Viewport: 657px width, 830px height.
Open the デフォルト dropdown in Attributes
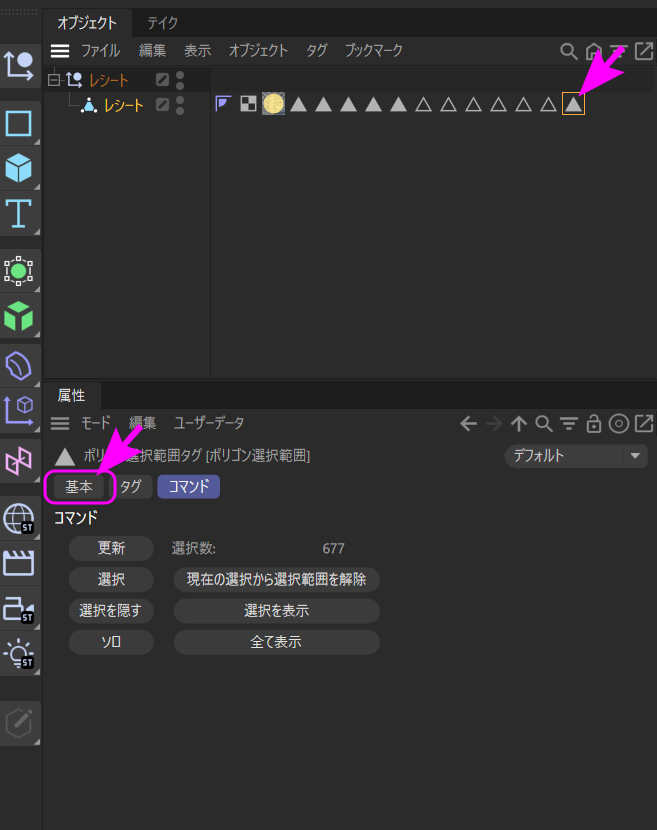point(576,456)
